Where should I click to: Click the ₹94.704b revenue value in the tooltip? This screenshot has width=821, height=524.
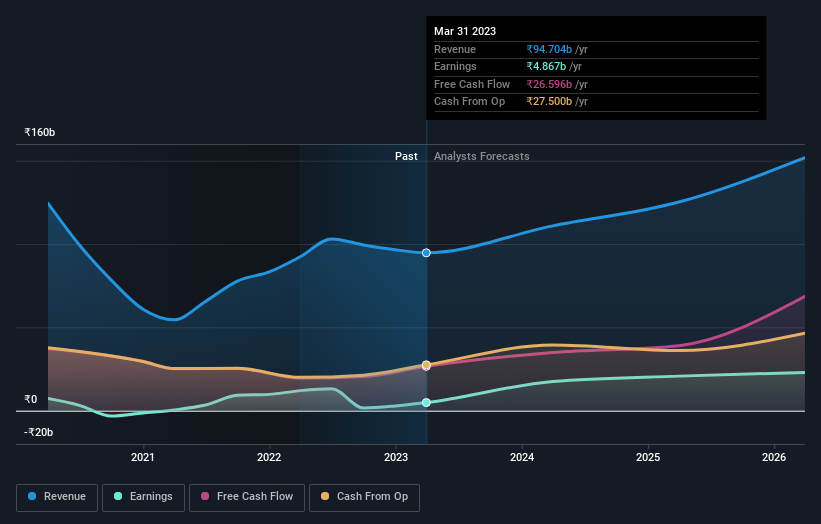[x=549, y=49]
